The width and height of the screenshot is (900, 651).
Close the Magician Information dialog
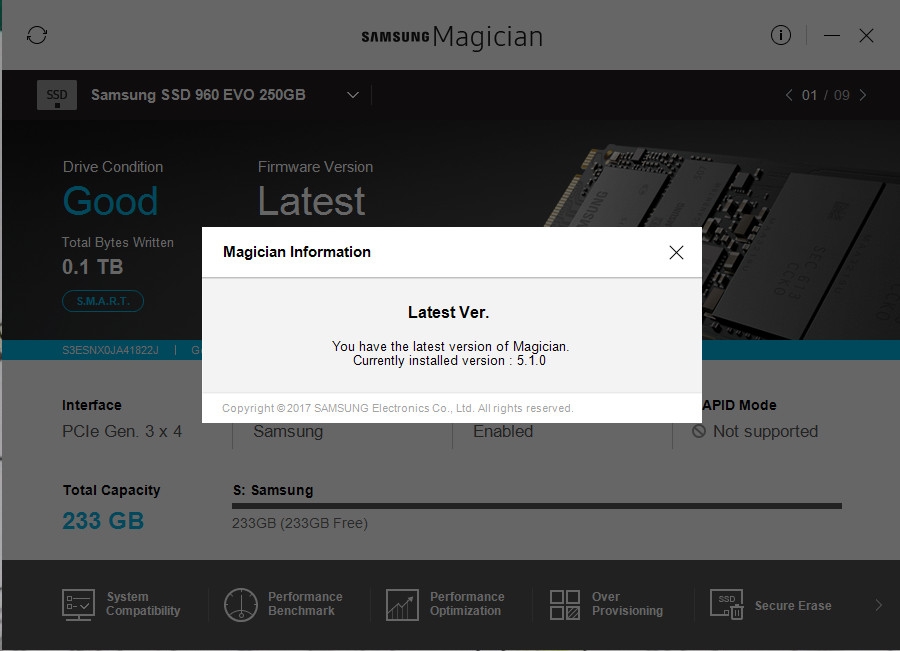click(676, 252)
